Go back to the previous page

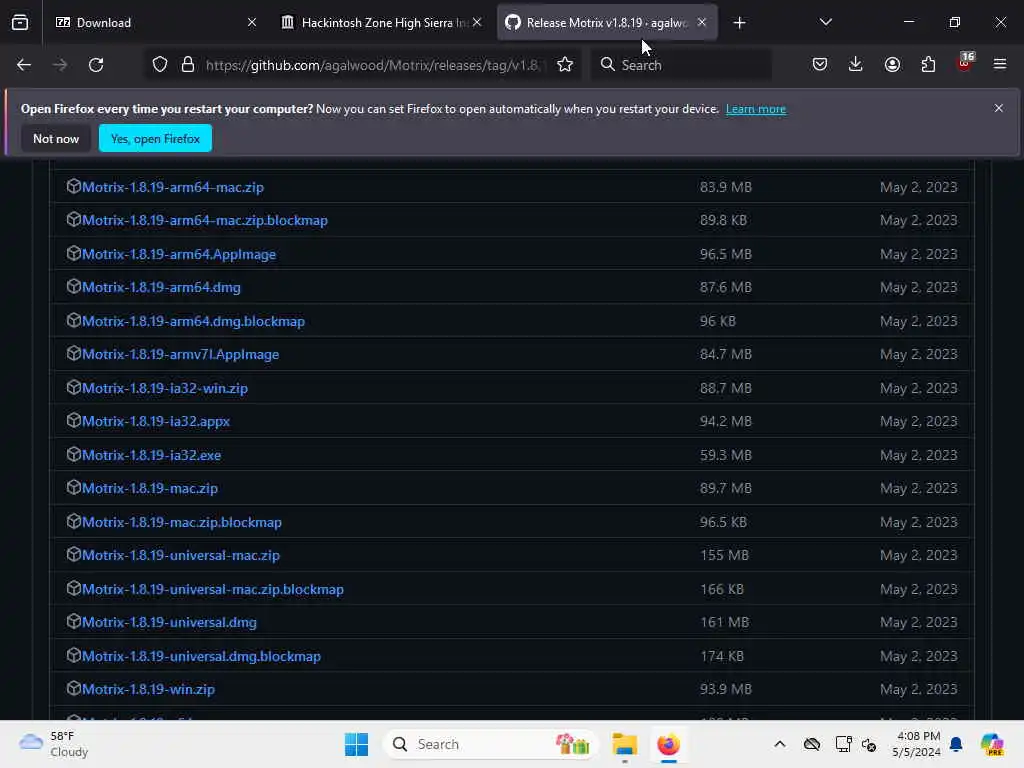tap(24, 65)
